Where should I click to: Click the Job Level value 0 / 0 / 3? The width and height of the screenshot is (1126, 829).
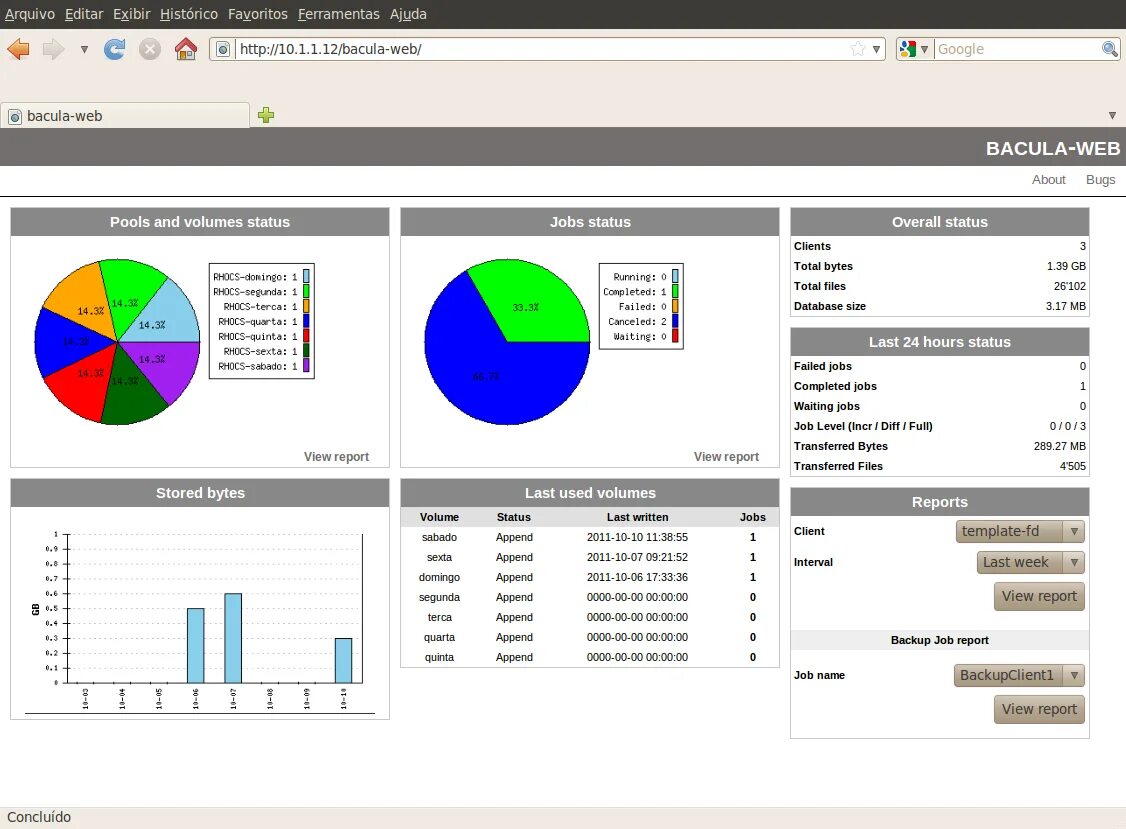(x=1068, y=426)
